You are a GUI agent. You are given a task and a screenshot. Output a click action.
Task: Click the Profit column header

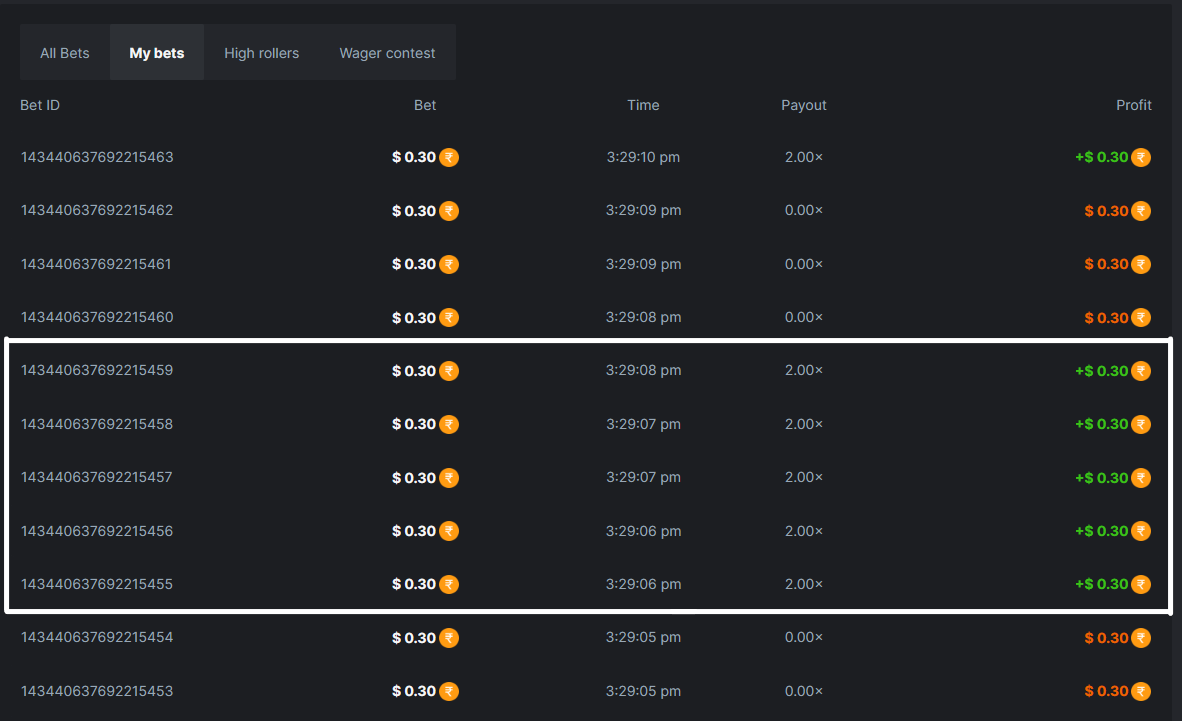coord(1134,105)
